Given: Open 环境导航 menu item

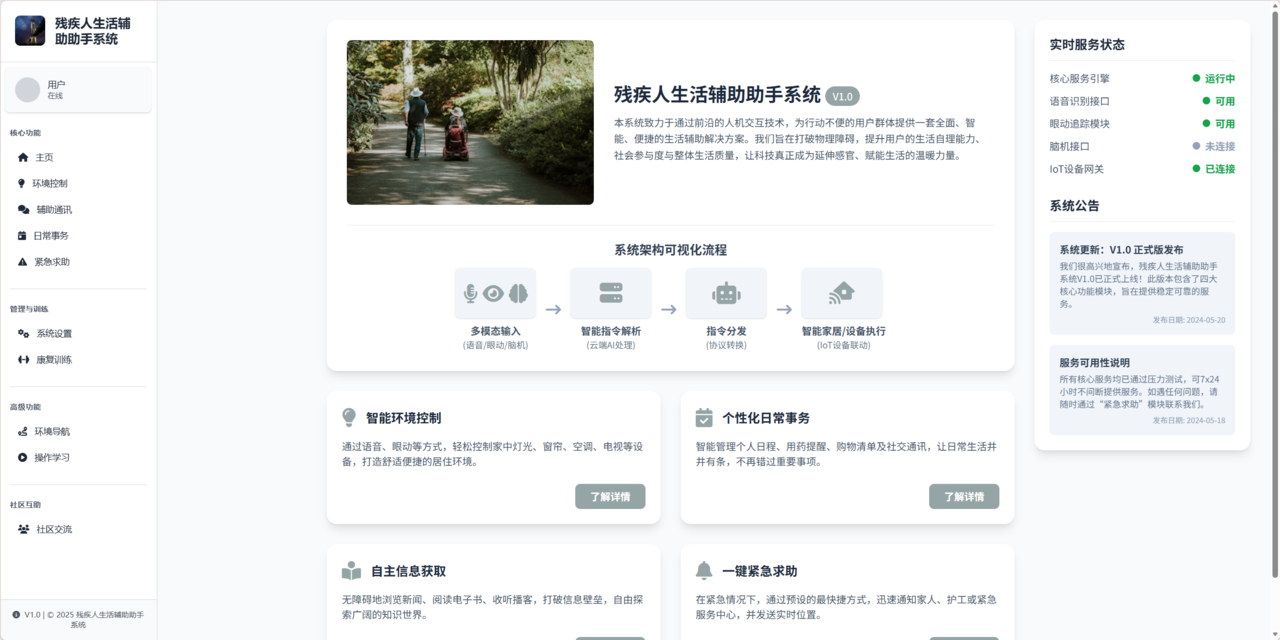Looking at the screenshot, I should (x=78, y=432).
